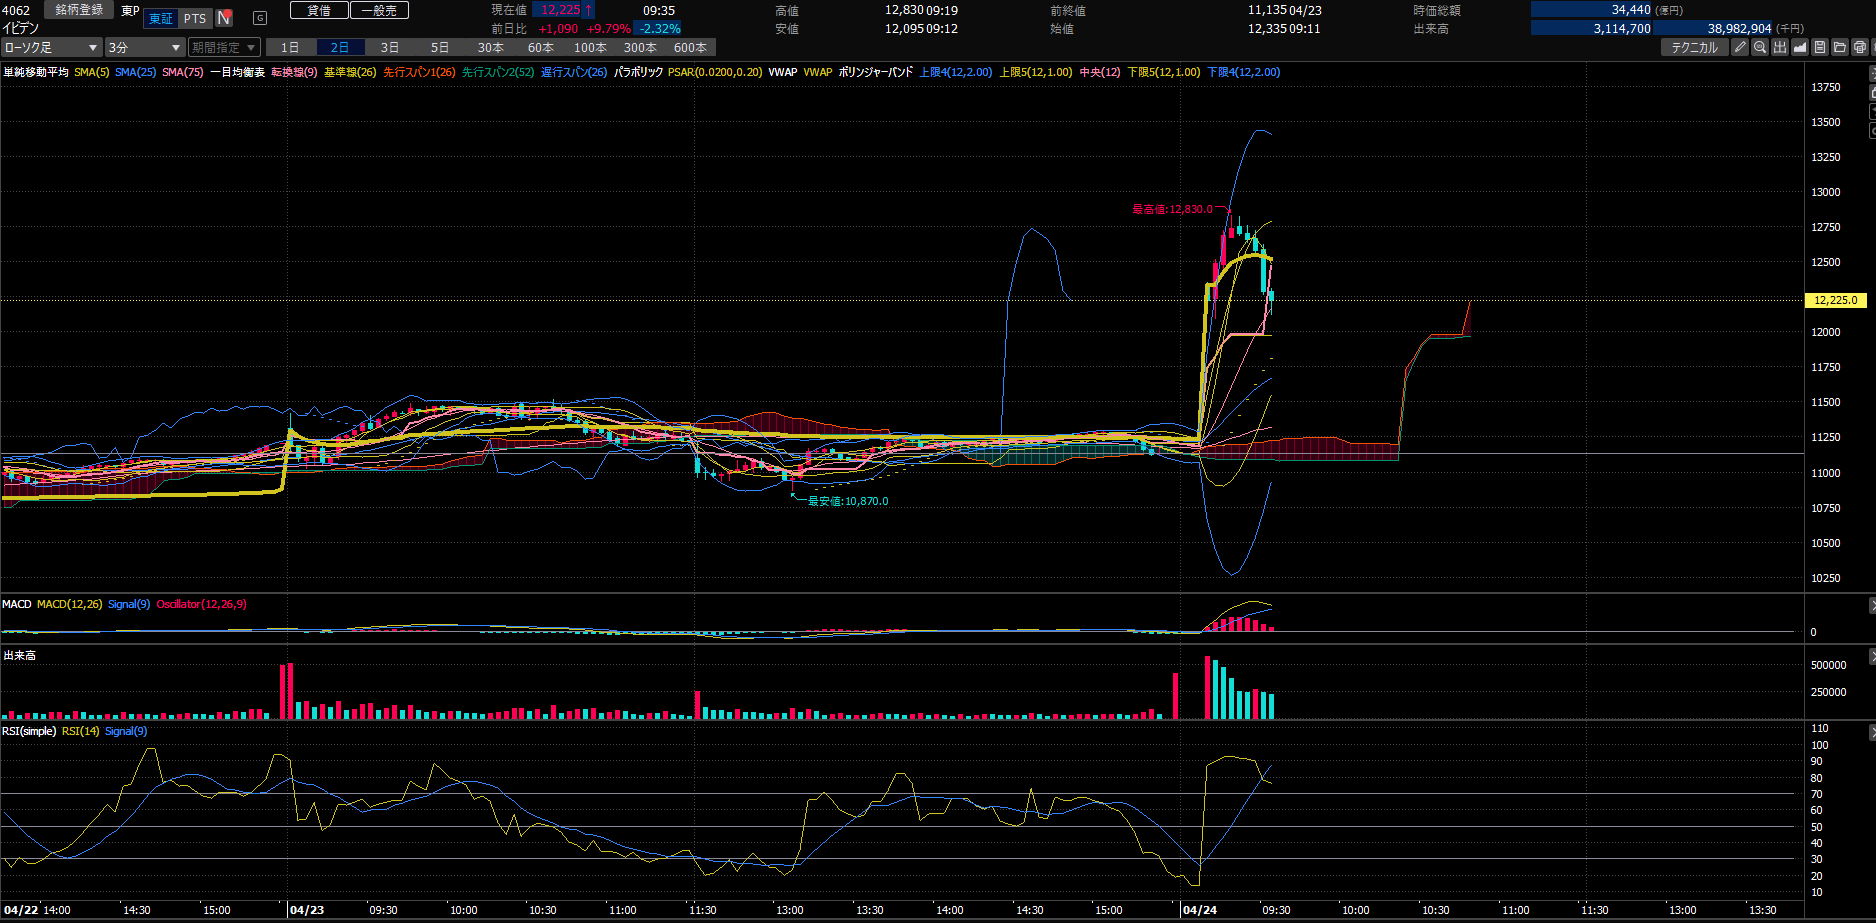1876x923 pixels.
Task: Open the ローソク足 chart type dropdown
Action: point(51,47)
